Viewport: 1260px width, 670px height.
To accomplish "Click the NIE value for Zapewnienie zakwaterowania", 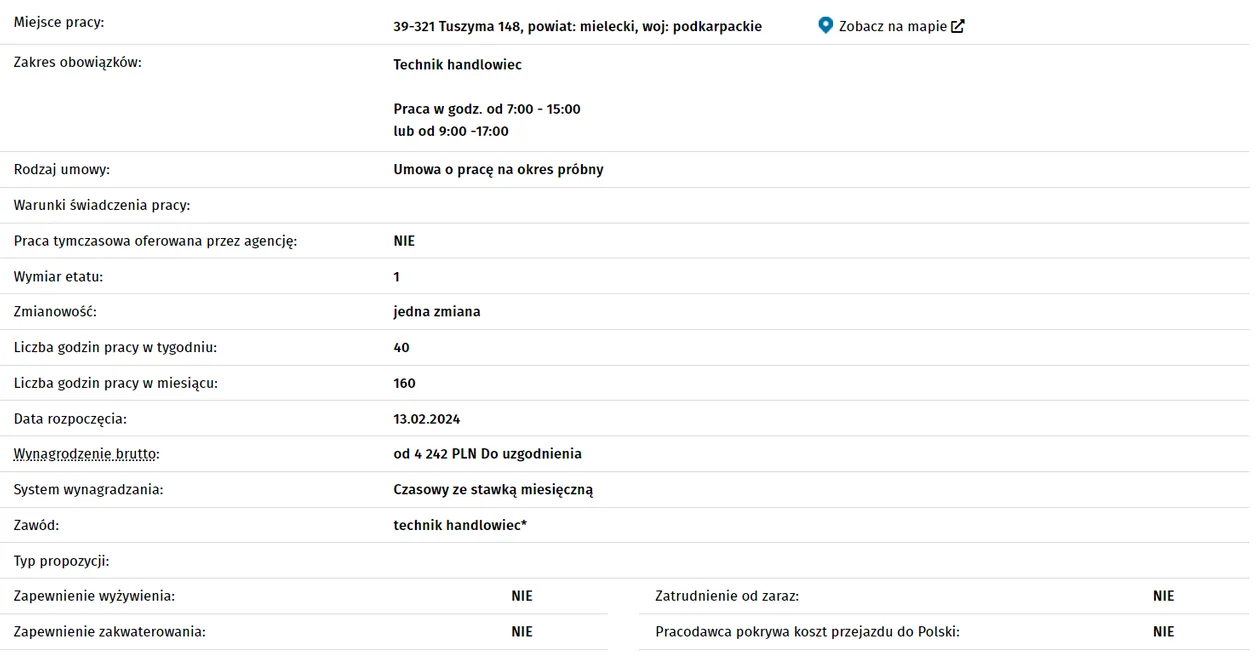I will pos(522,632).
